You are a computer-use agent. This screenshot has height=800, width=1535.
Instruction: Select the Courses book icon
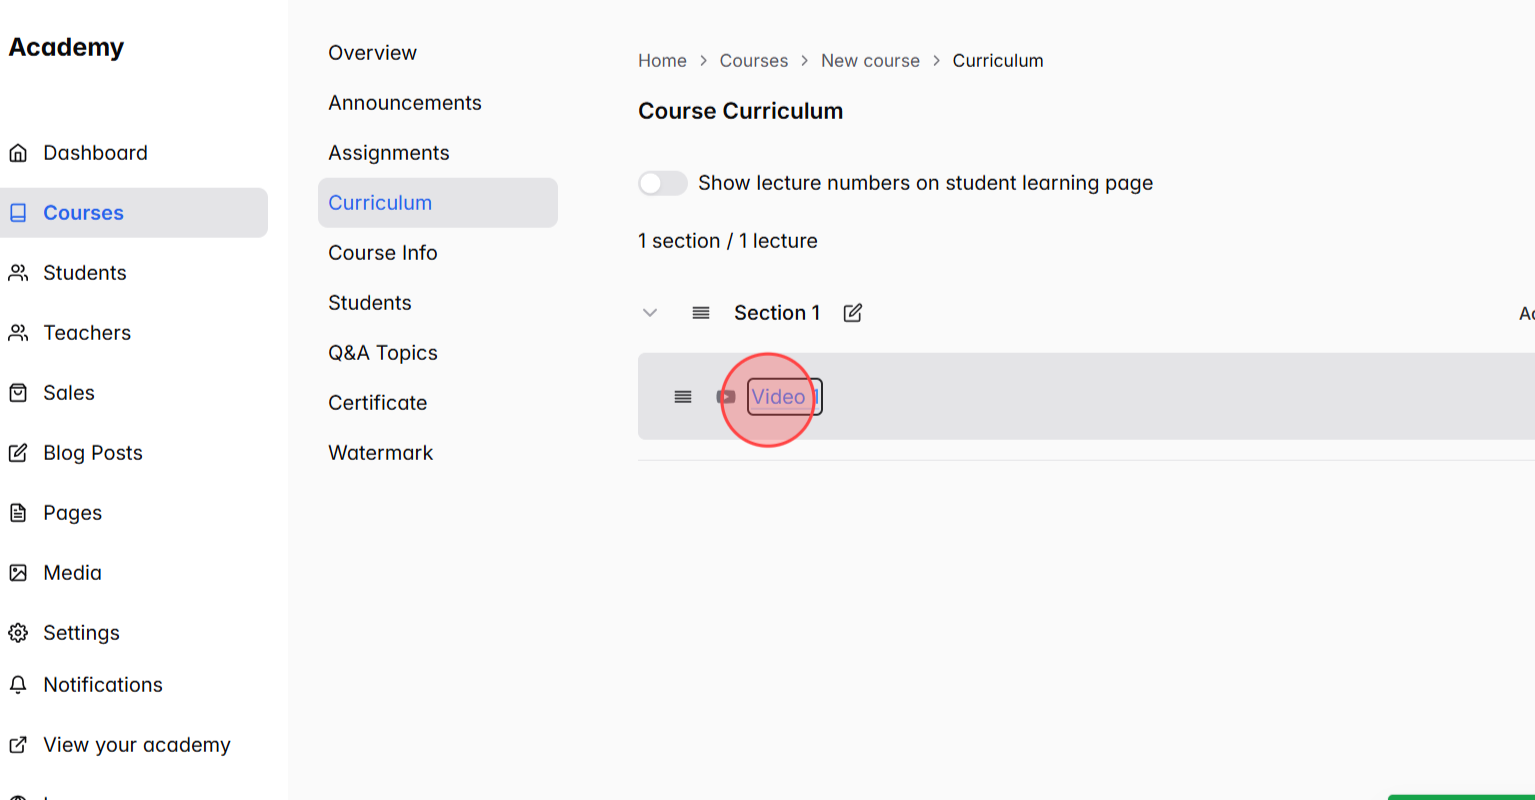[19, 212]
